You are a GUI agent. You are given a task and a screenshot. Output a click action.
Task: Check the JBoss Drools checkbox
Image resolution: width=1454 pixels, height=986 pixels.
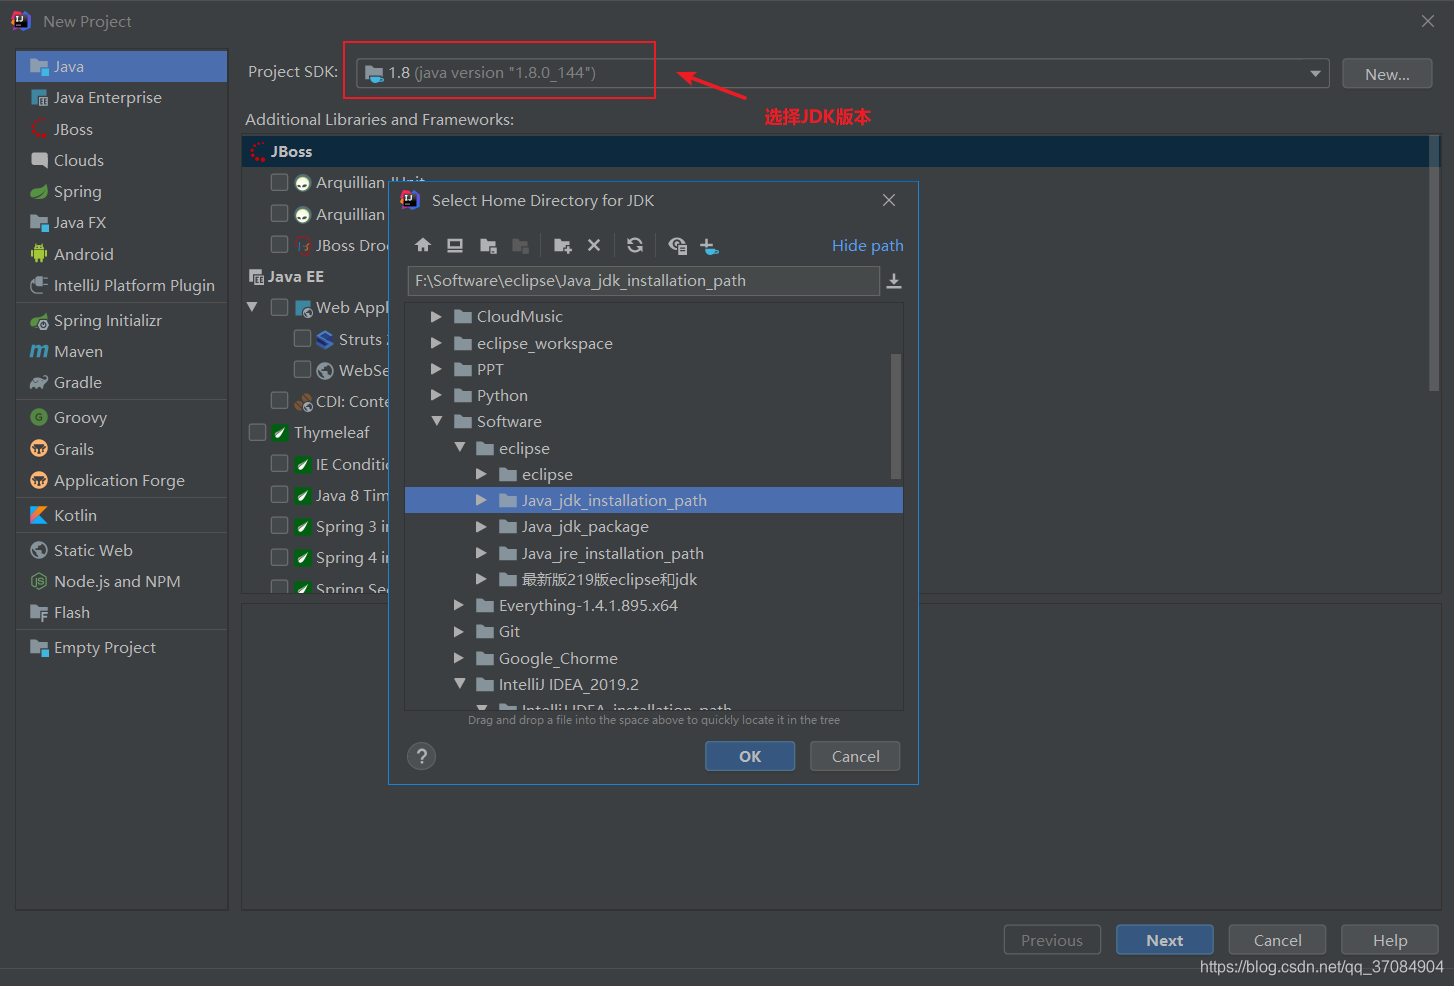[279, 244]
